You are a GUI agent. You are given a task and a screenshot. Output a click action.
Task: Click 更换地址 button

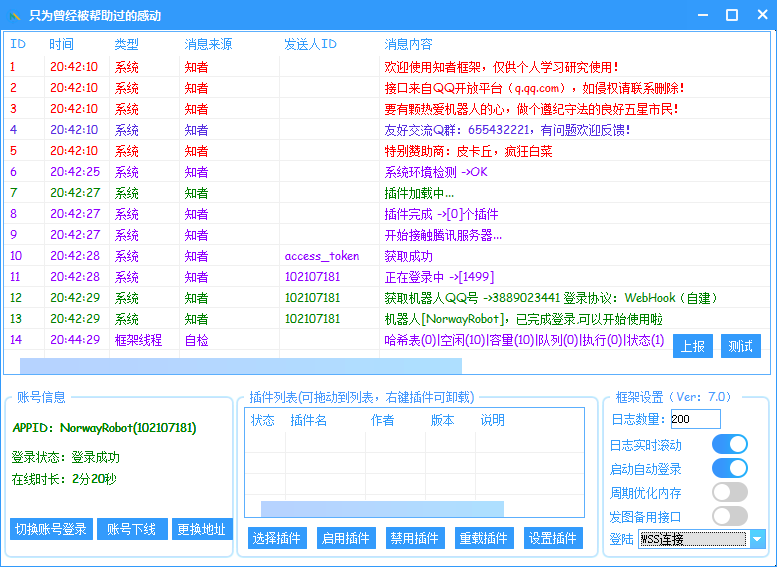coord(202,529)
